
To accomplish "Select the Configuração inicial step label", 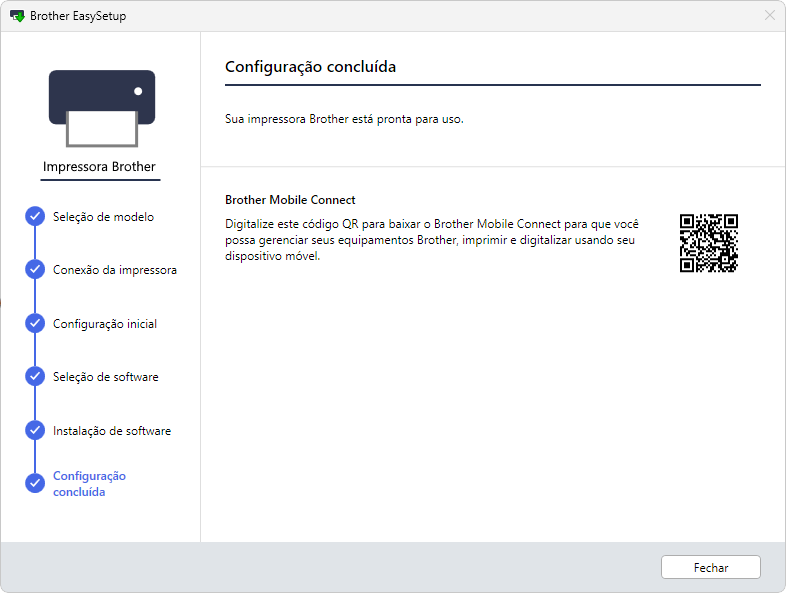I will (105, 324).
